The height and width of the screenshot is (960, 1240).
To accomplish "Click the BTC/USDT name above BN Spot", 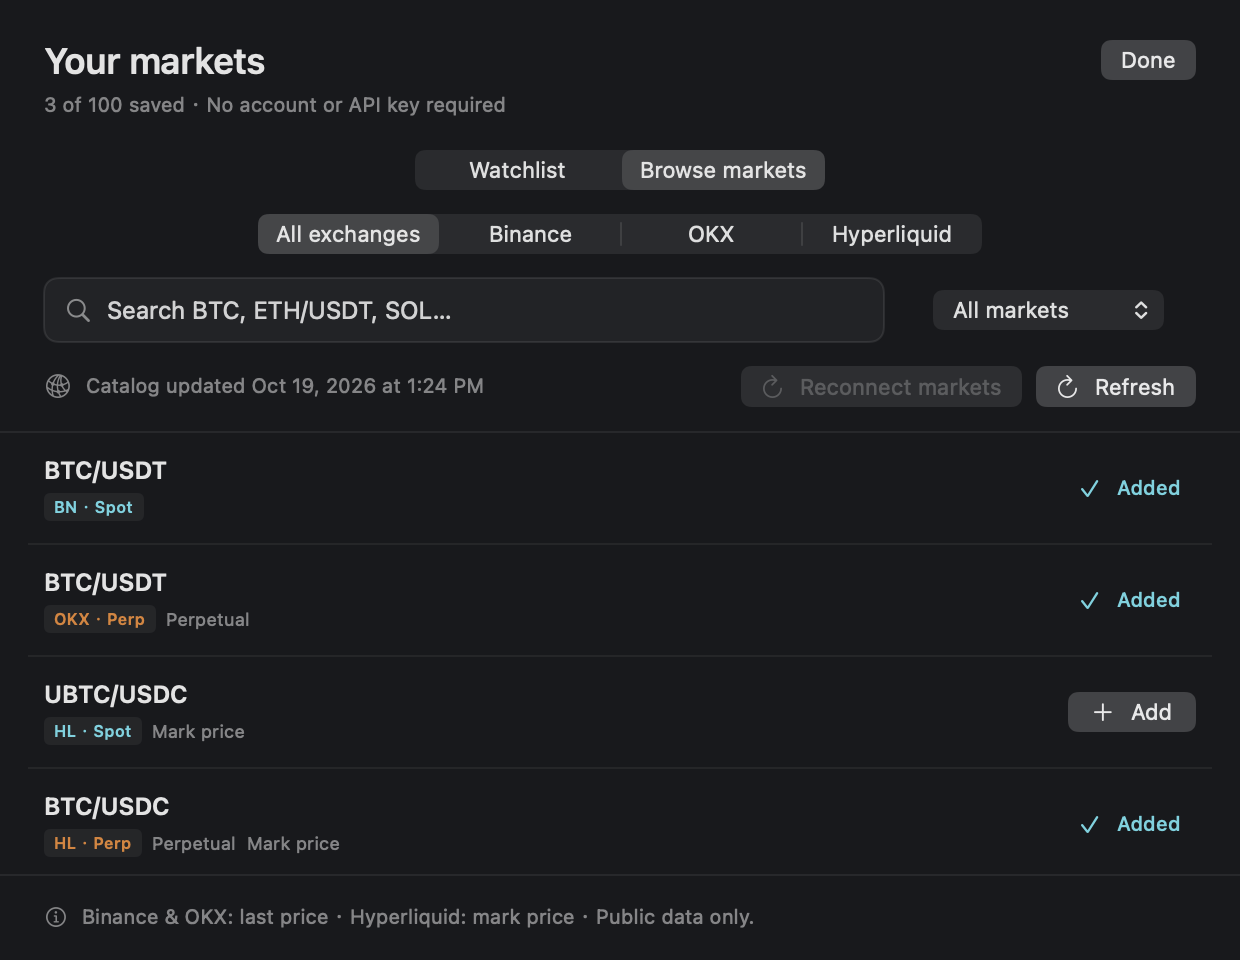I will (x=106, y=470).
